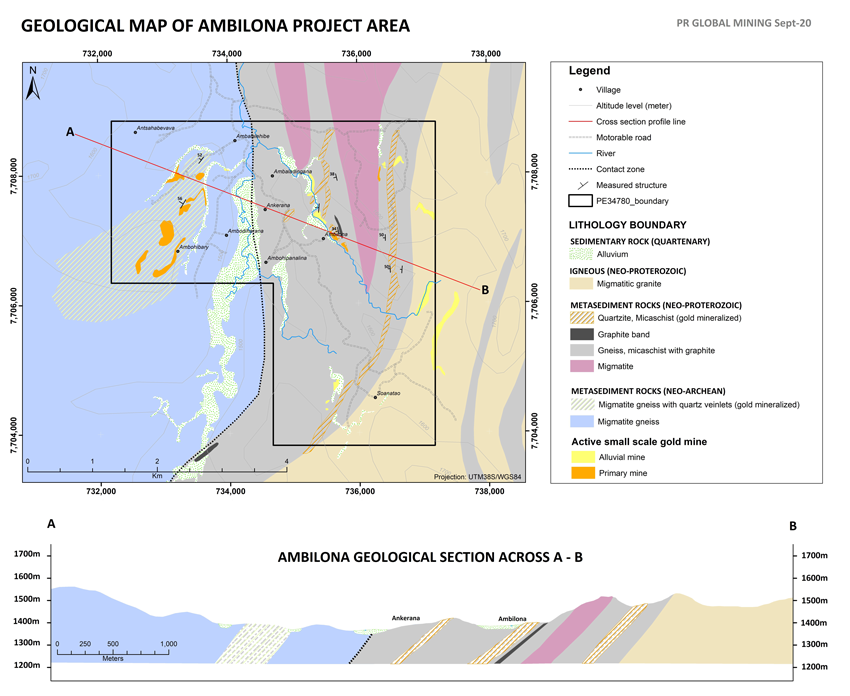
Task: Click the Alluvium pattern swatch in legend
Action: coord(581,254)
